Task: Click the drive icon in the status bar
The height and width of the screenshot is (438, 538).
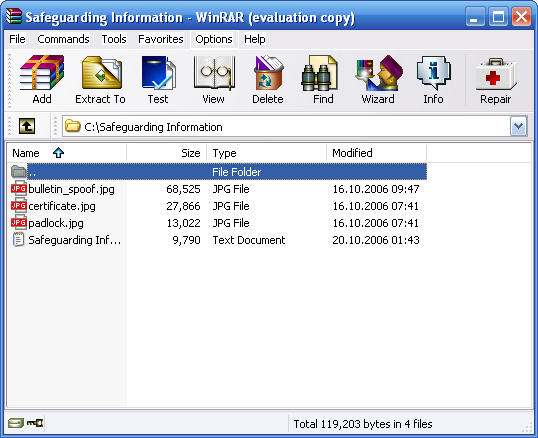Action: point(16,423)
